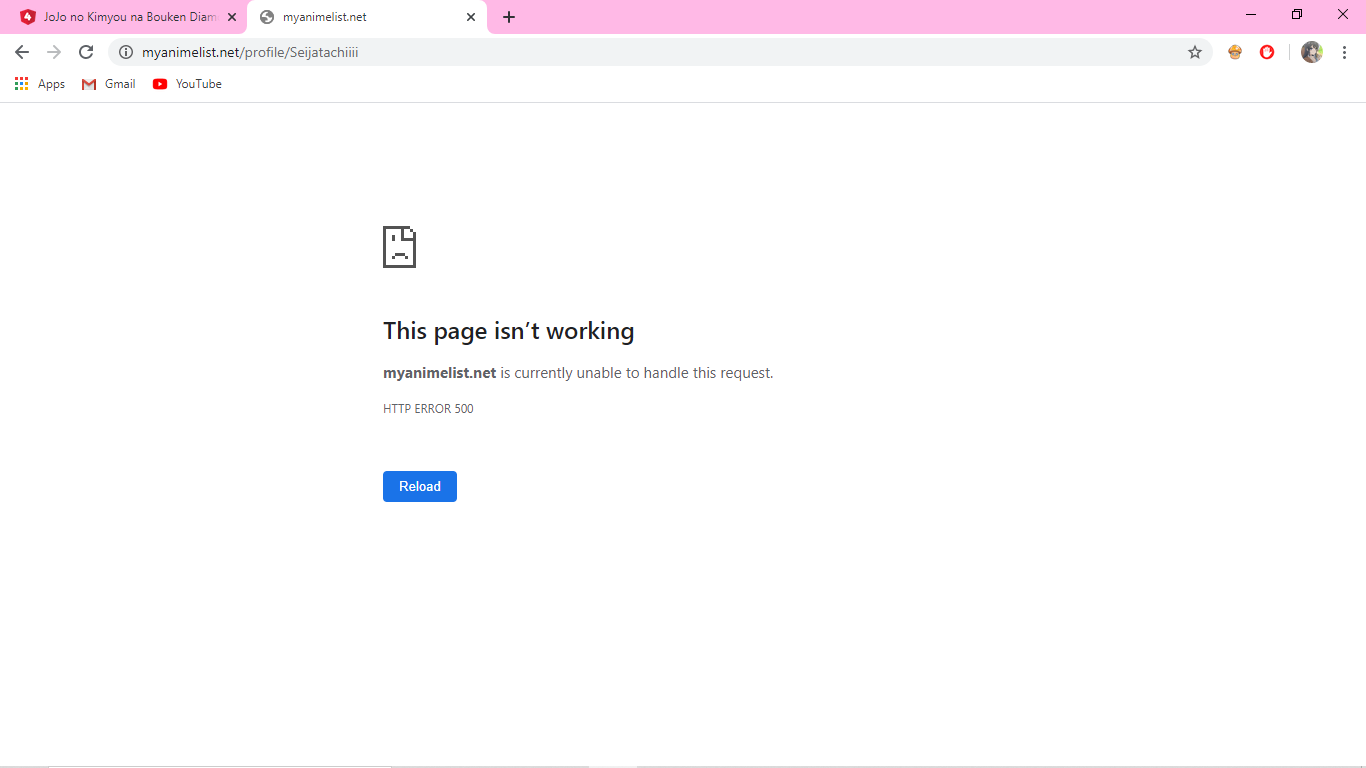Open the Gmail bookmark
This screenshot has width=1366, height=768.
point(109,84)
